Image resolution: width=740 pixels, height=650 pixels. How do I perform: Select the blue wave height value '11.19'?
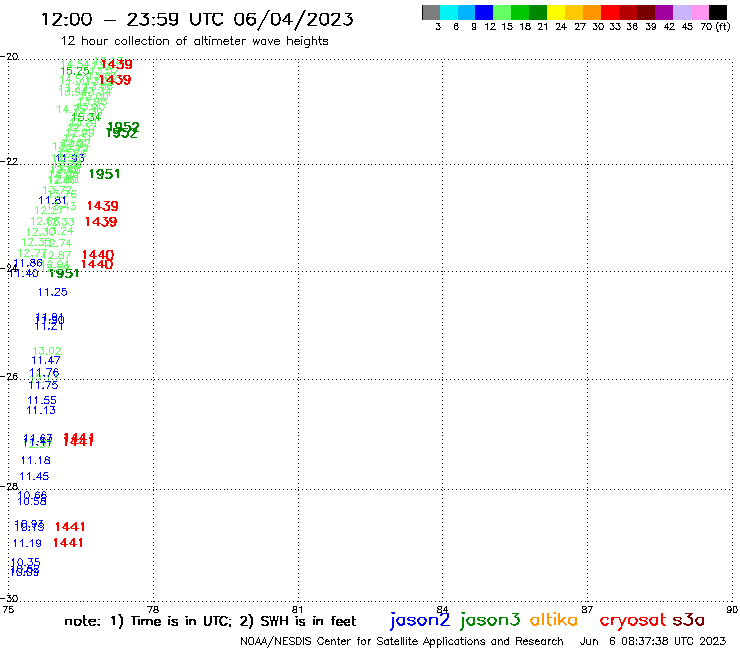(x=27, y=543)
